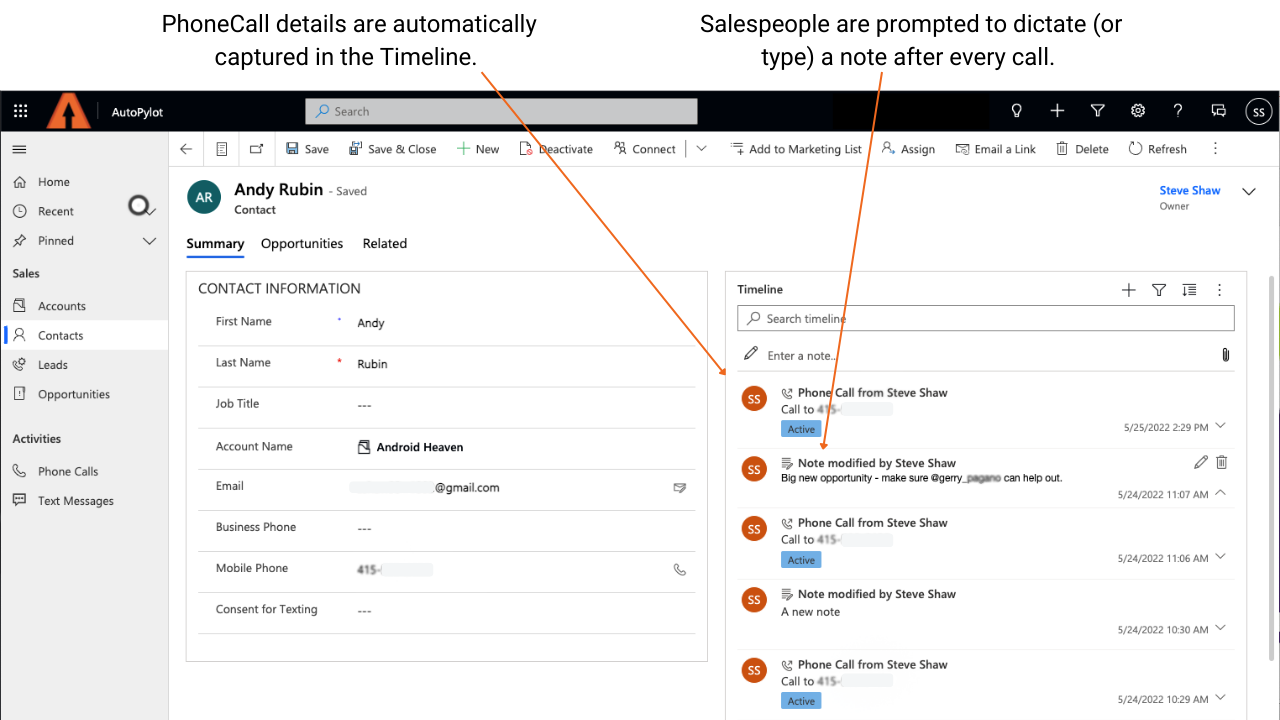1280x720 pixels.
Task: Open the app launcher waffle icon
Action: click(x=21, y=111)
